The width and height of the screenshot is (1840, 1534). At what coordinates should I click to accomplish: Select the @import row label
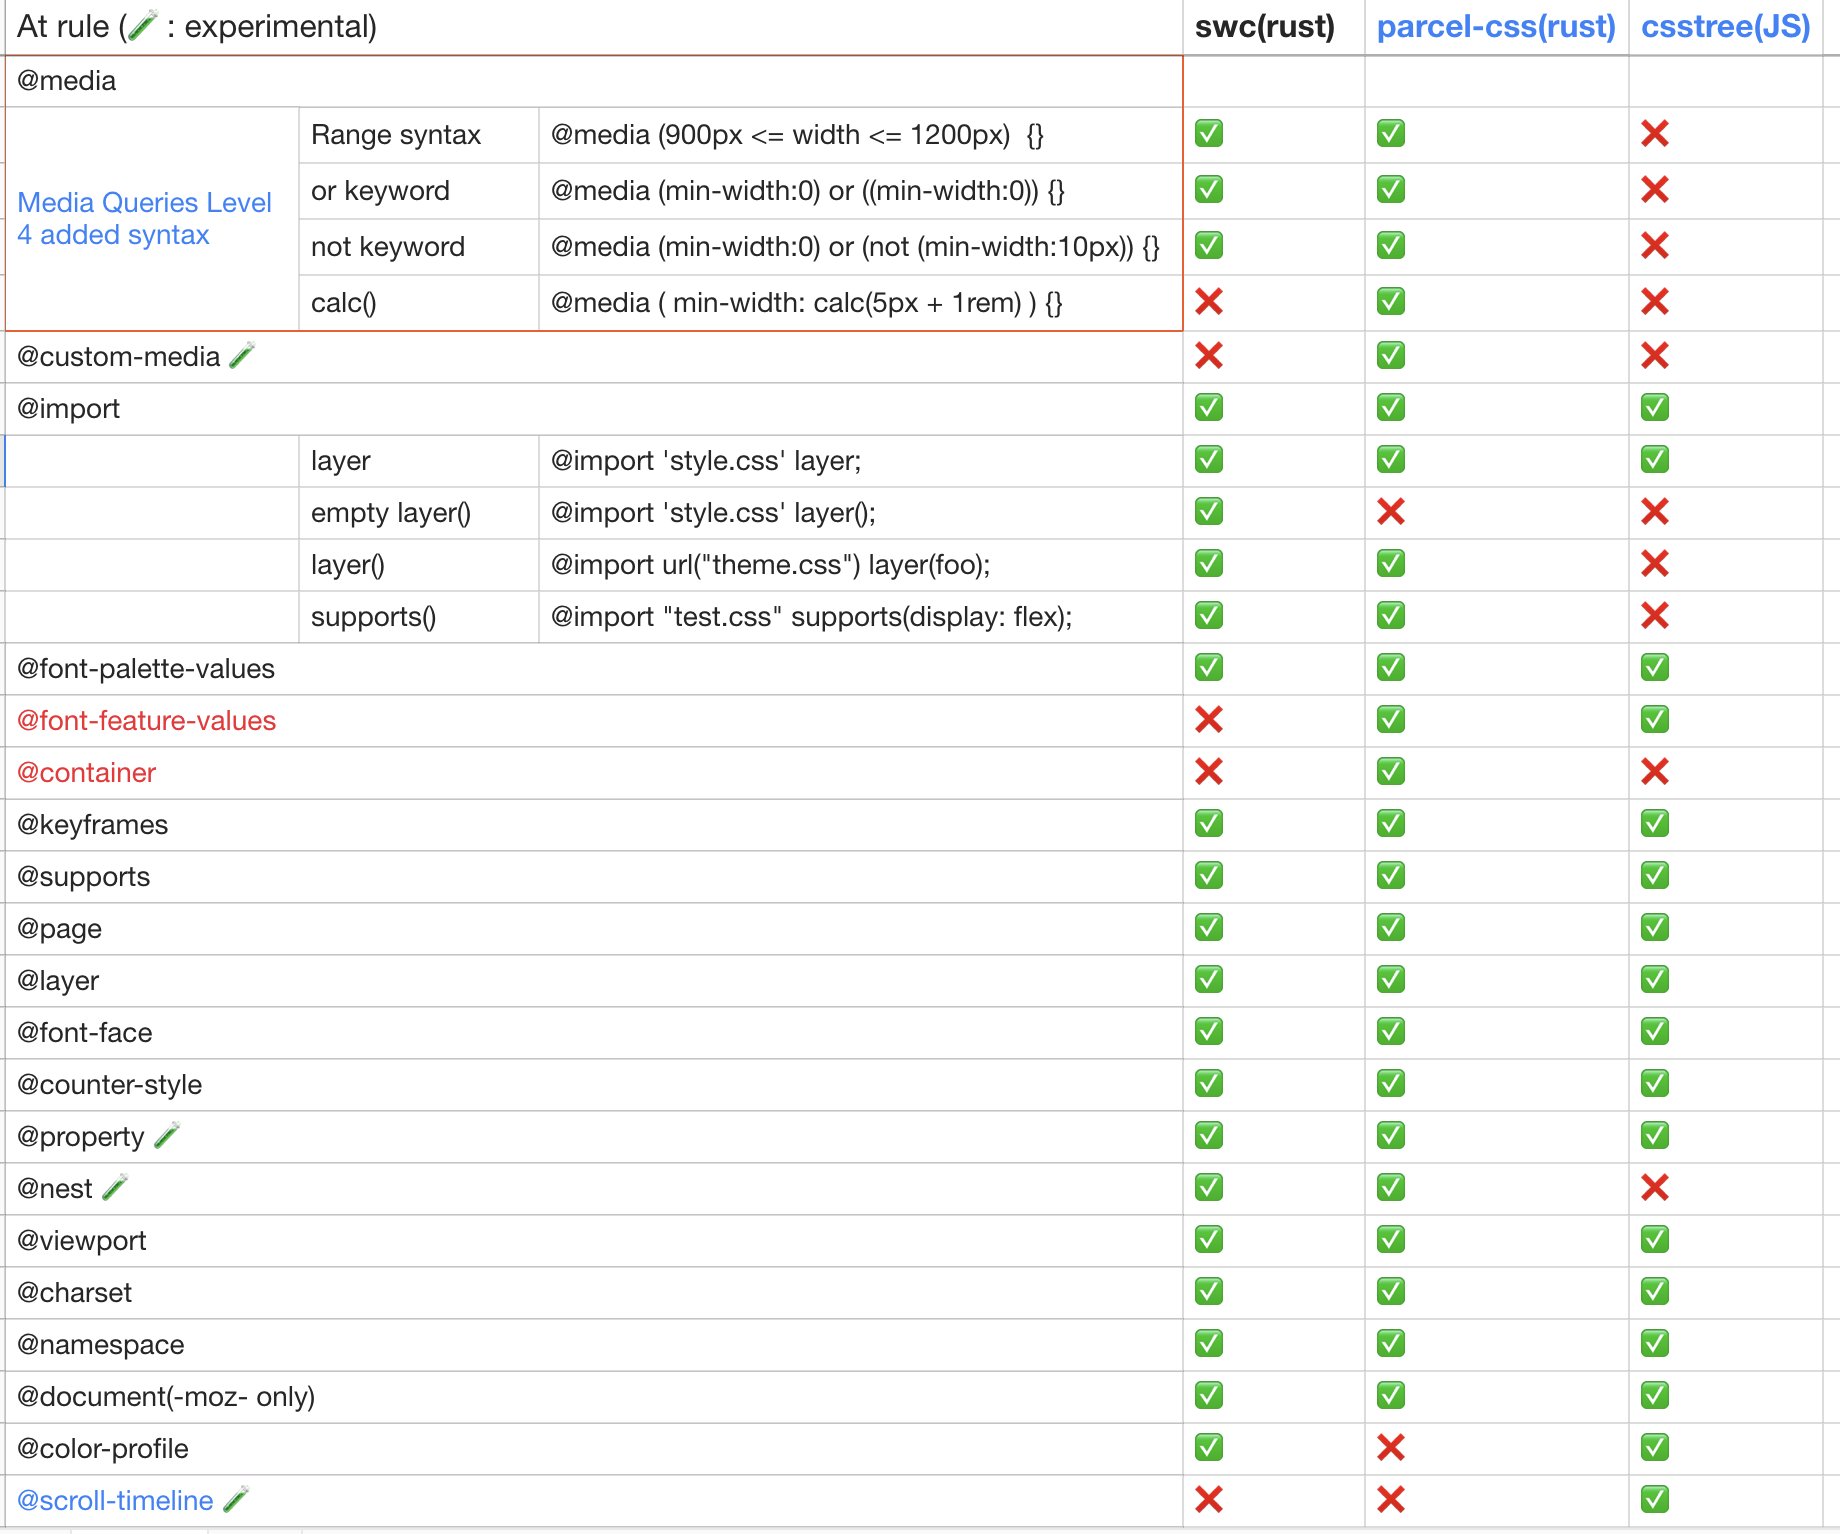click(x=69, y=409)
